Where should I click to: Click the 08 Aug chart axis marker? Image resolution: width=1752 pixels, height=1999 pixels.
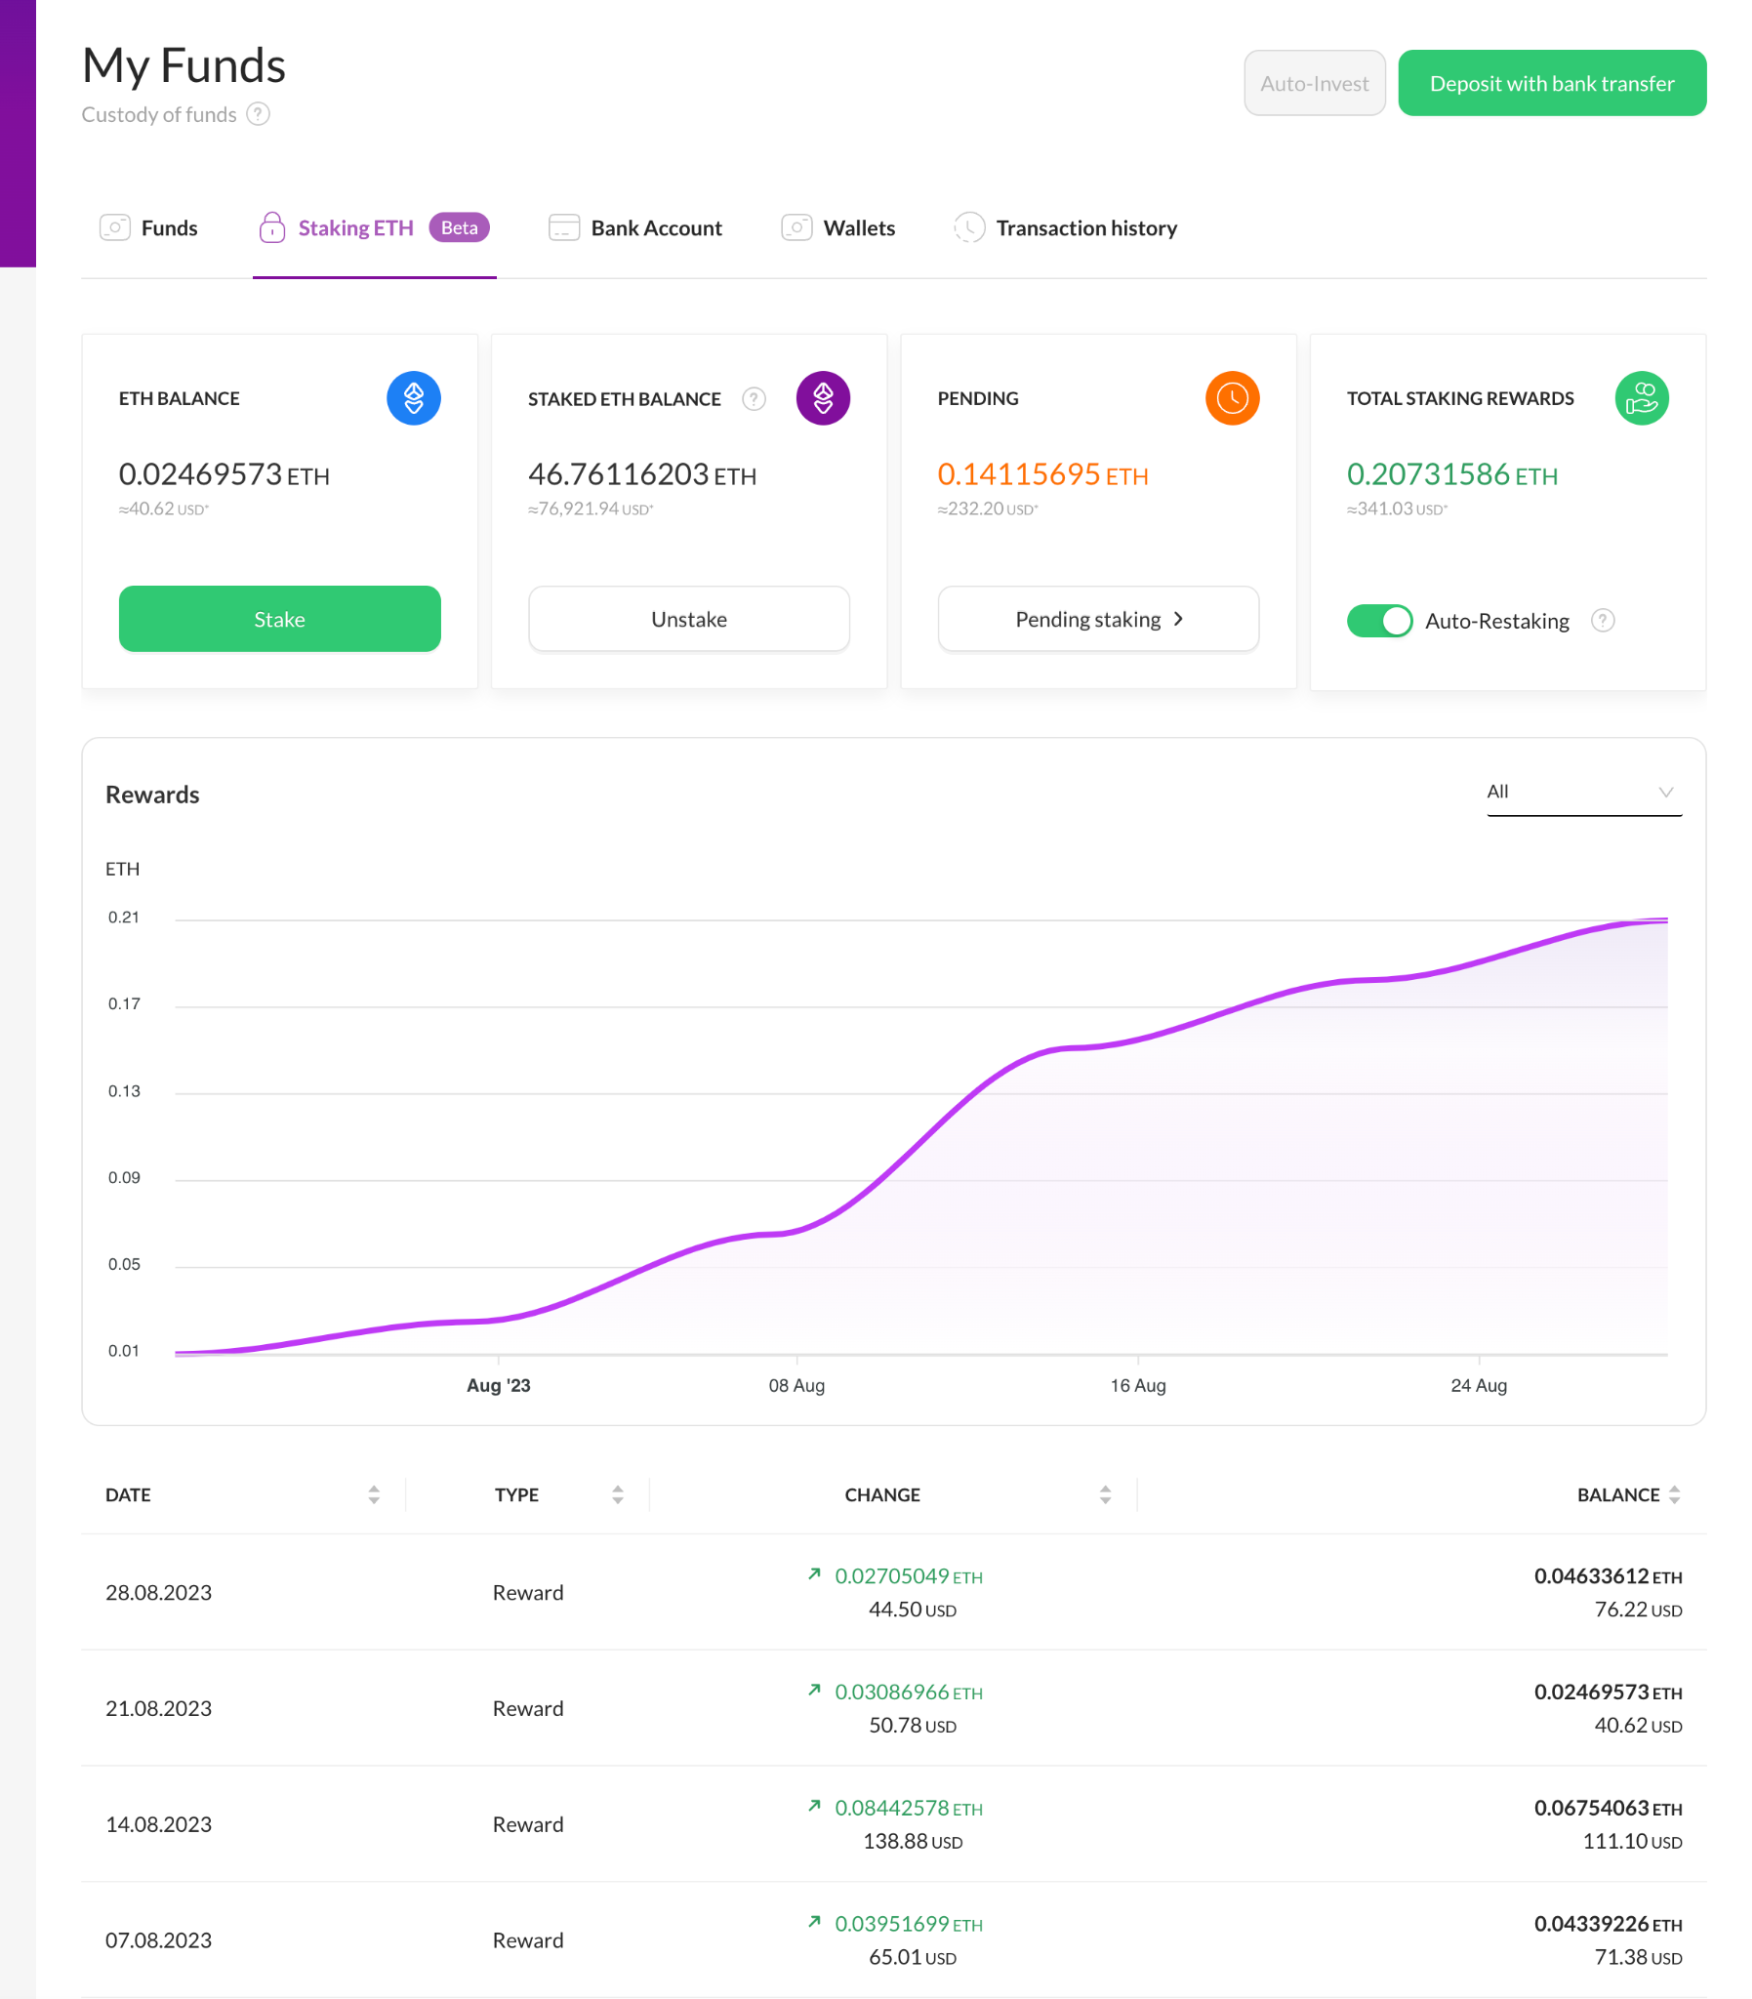[x=796, y=1385]
